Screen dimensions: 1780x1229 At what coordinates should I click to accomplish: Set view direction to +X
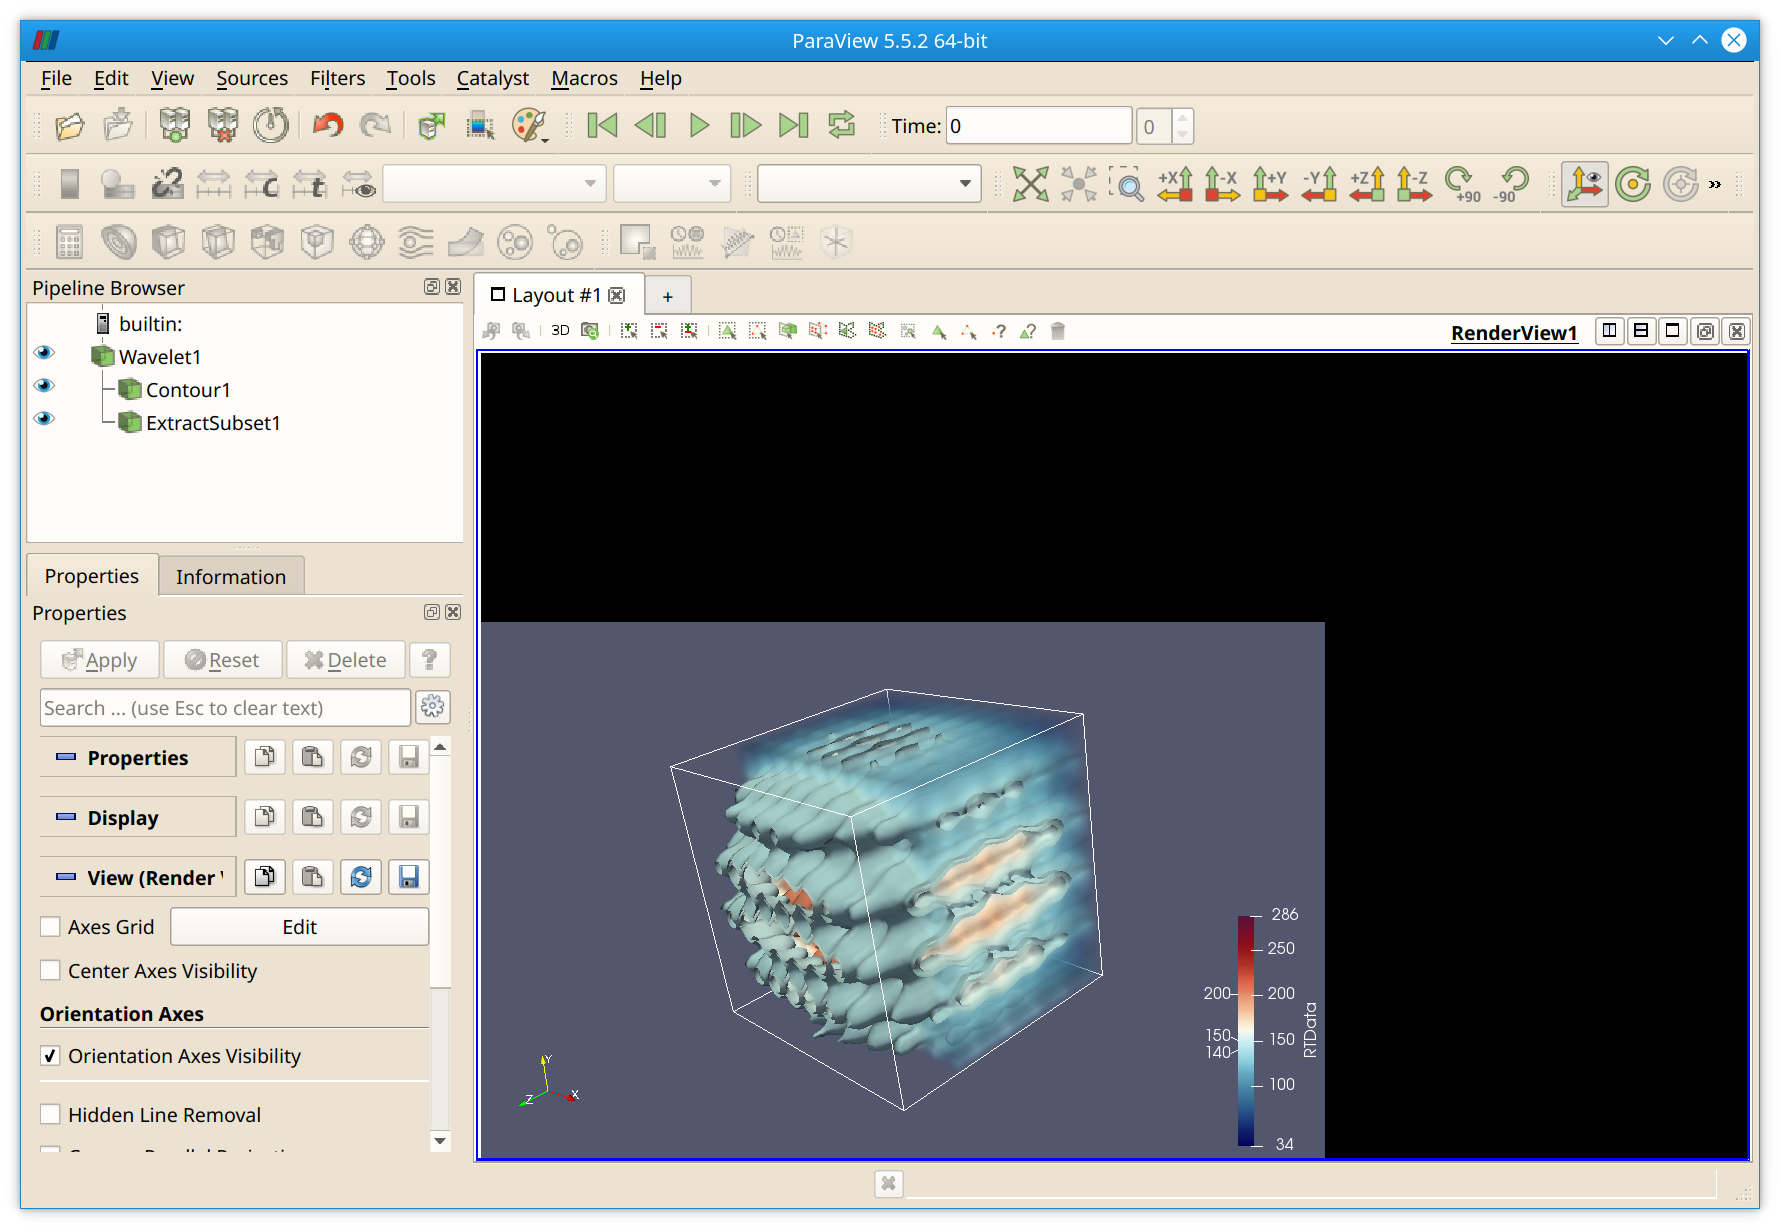pyautogui.click(x=1175, y=184)
